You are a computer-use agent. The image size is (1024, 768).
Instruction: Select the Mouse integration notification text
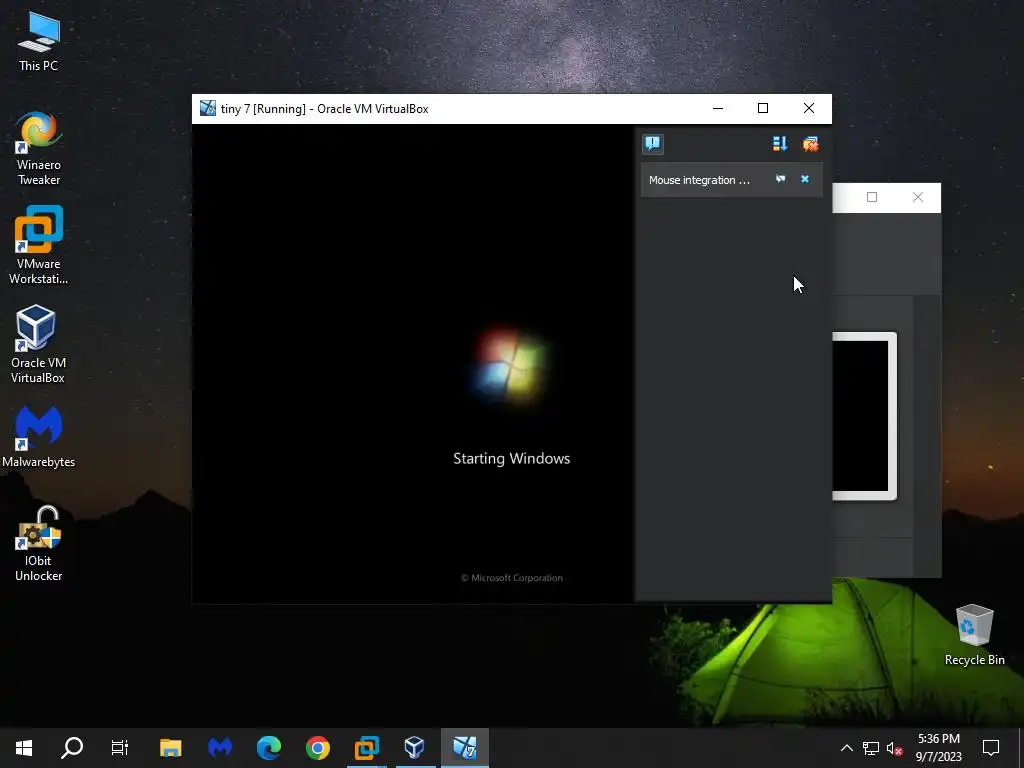pos(699,180)
